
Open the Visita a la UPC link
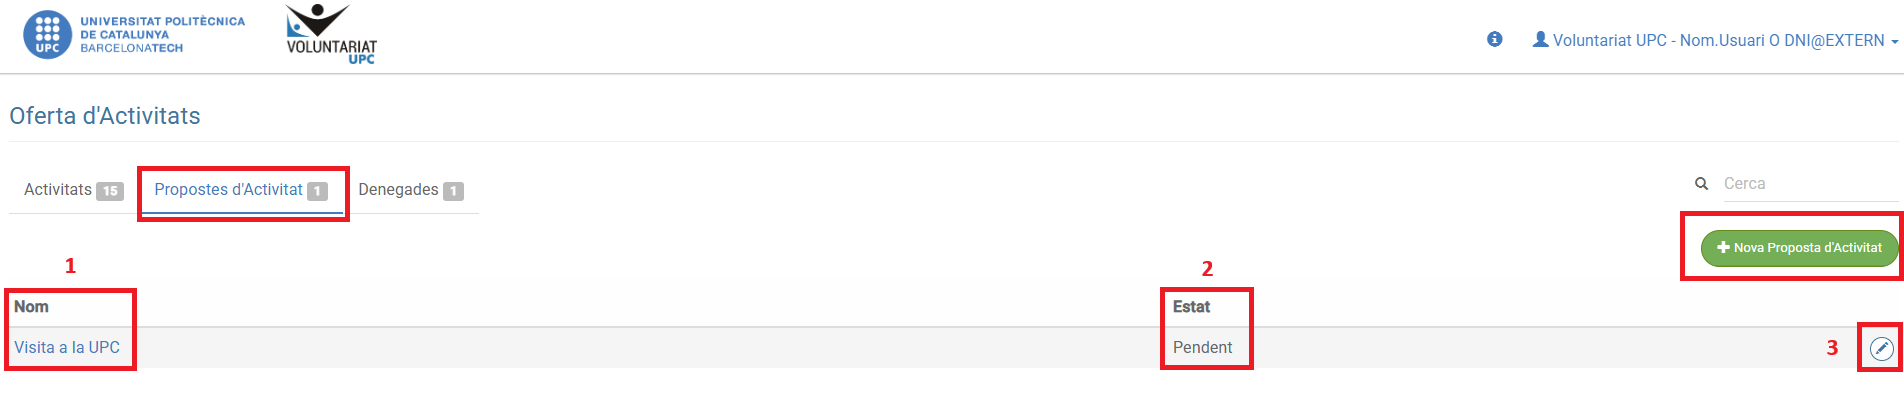[67, 348]
